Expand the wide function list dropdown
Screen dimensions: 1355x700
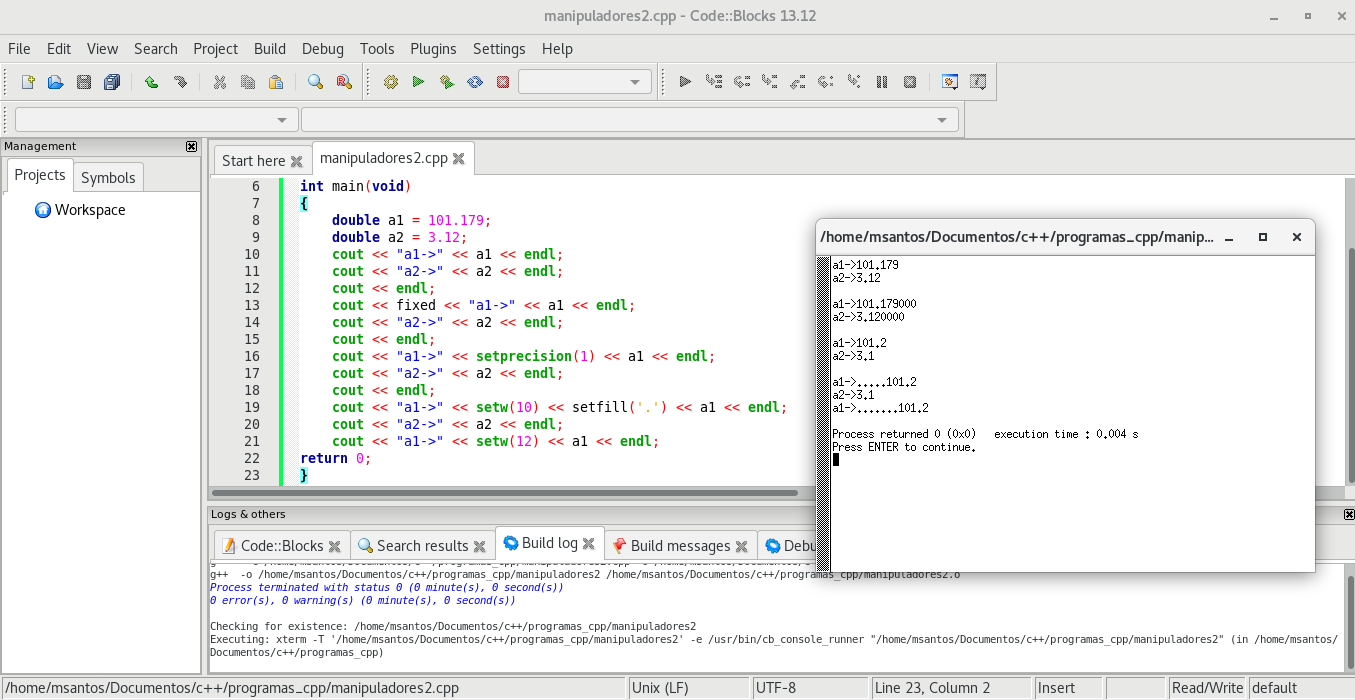(x=941, y=120)
